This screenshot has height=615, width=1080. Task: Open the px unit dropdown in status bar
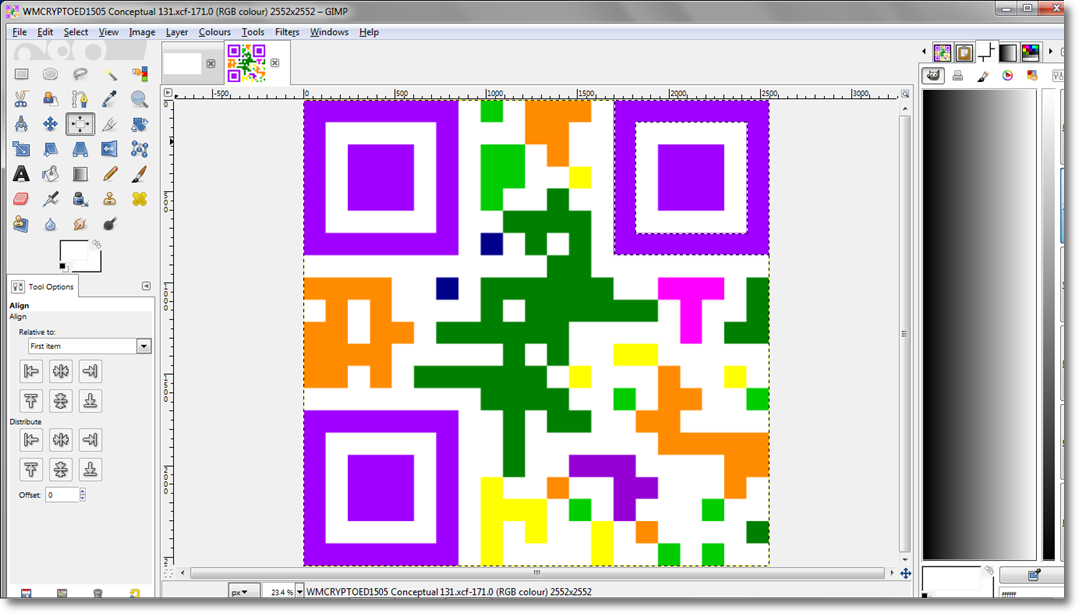(x=244, y=592)
